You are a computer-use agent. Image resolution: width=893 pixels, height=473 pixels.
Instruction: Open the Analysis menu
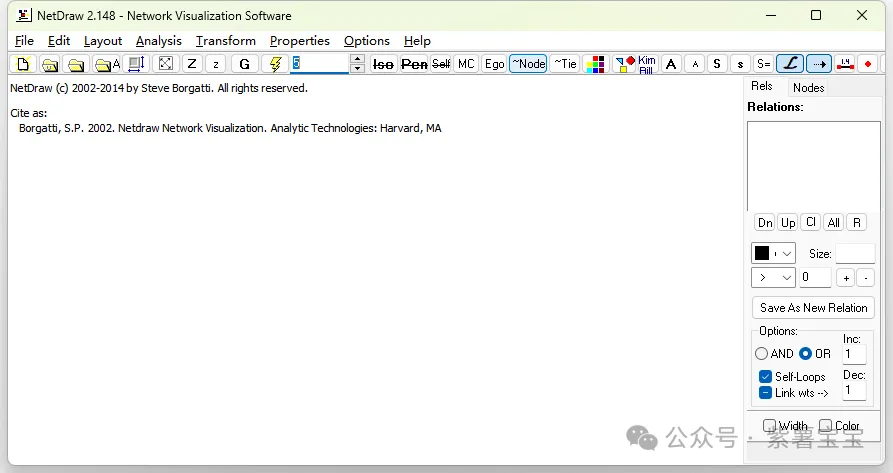point(159,41)
